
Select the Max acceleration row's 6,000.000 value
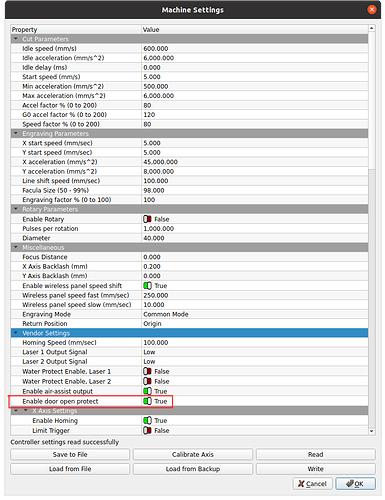click(x=159, y=96)
